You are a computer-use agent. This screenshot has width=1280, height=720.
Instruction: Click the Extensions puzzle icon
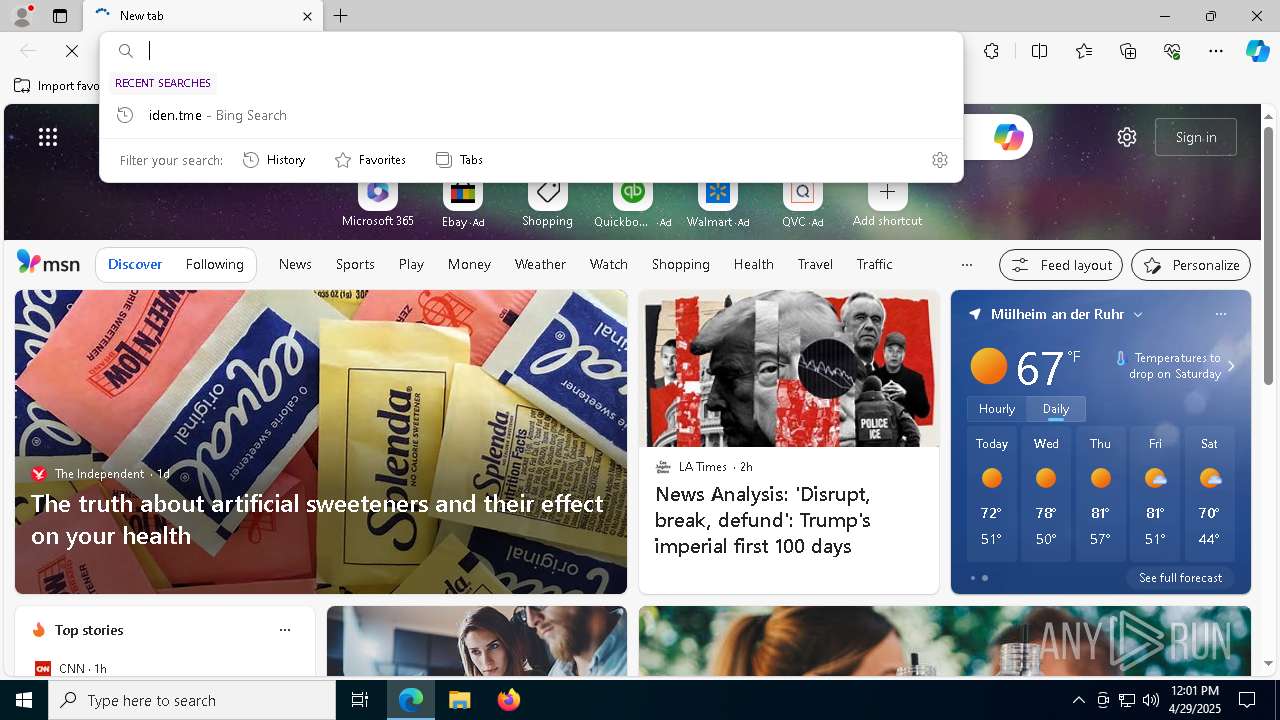coord(991,51)
